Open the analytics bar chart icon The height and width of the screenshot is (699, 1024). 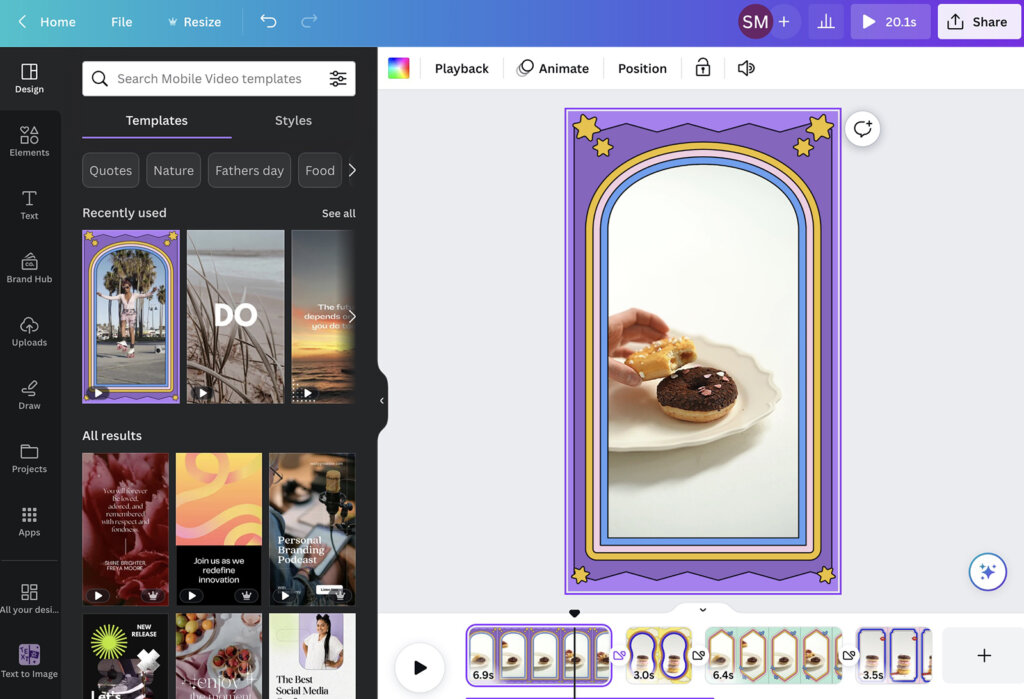pyautogui.click(x=825, y=21)
